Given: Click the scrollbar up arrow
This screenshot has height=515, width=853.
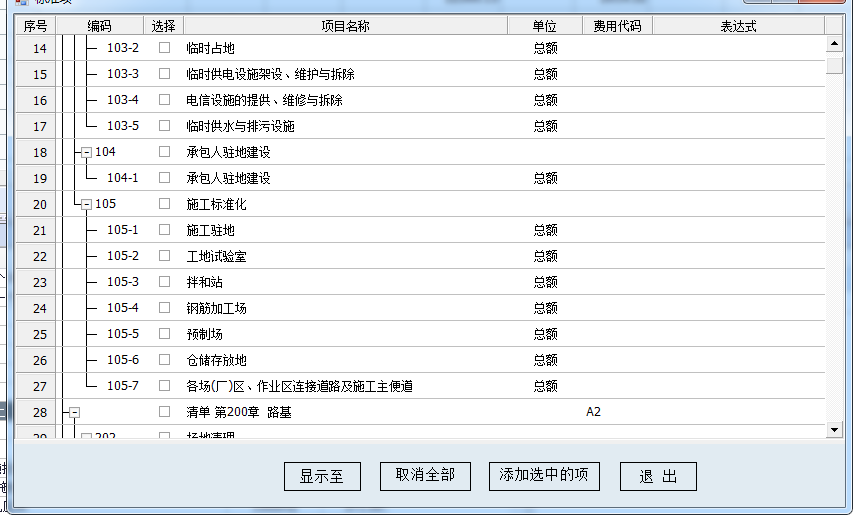Looking at the screenshot, I should point(835,44).
